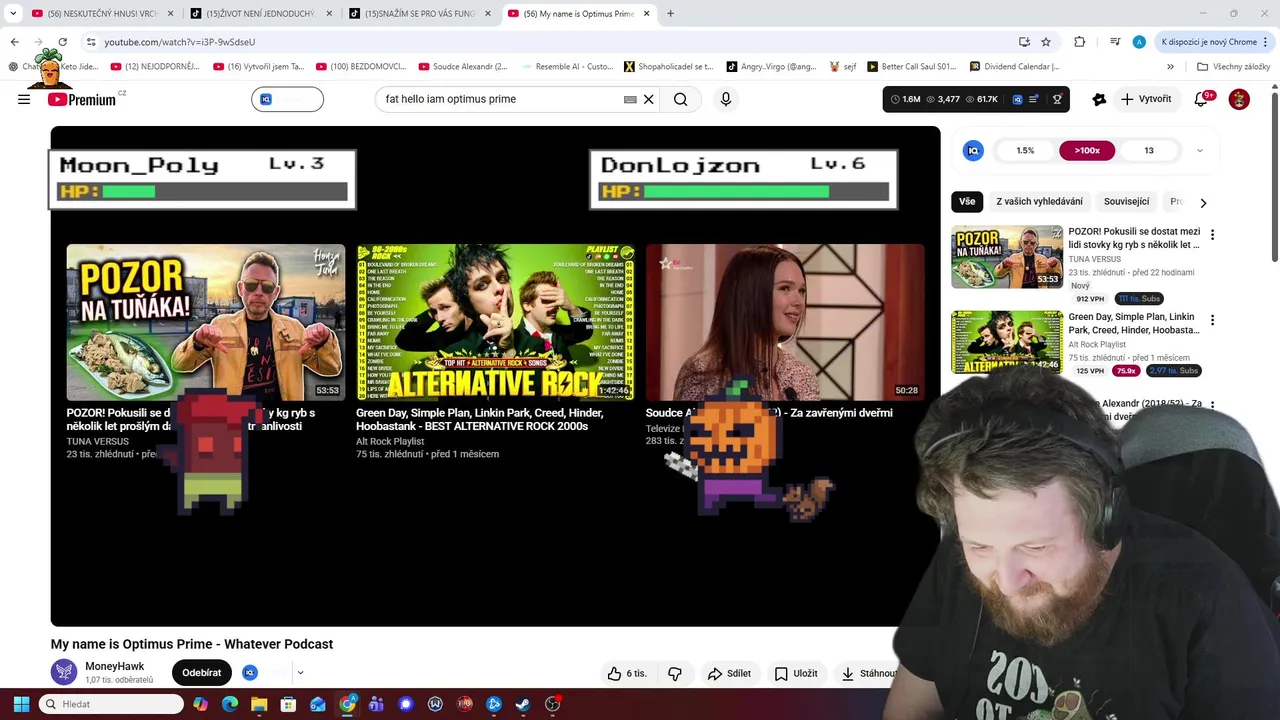Image resolution: width=1280 pixels, height=720 pixels.
Task: Click the >100x vidIQ pill
Action: pyautogui.click(x=1087, y=150)
